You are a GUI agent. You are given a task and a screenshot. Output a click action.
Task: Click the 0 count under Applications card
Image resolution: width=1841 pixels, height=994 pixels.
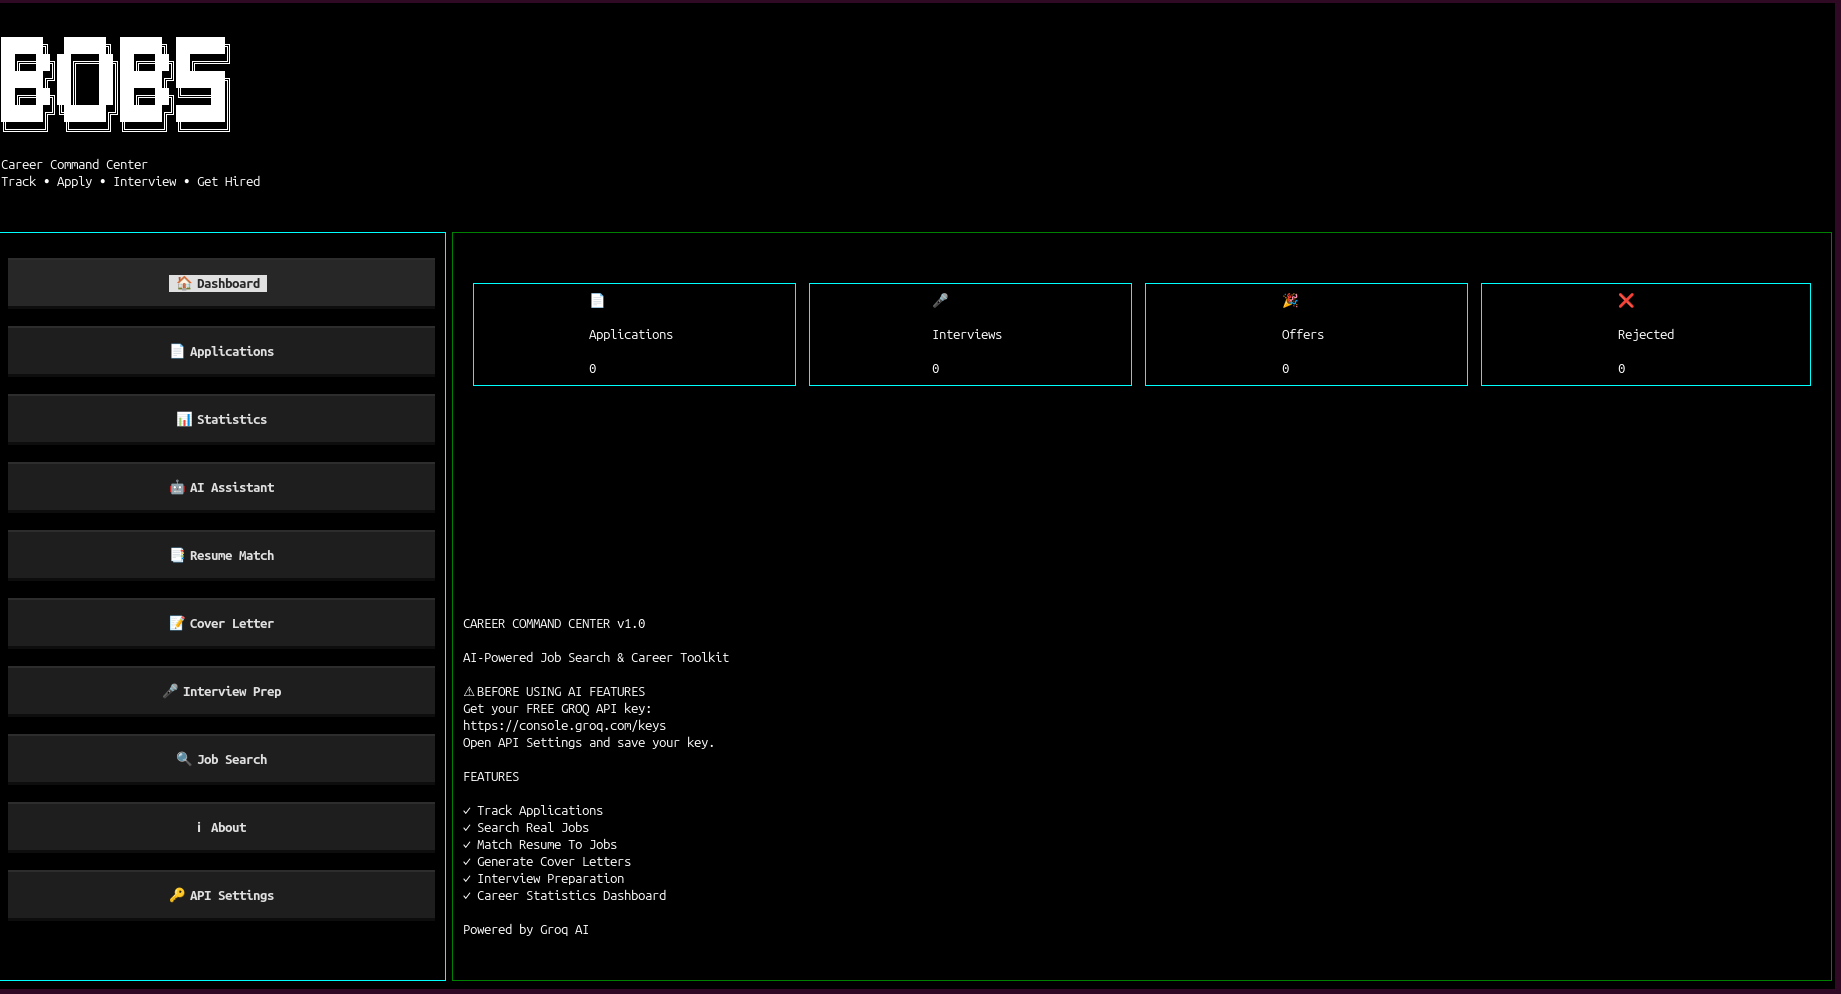click(x=593, y=369)
